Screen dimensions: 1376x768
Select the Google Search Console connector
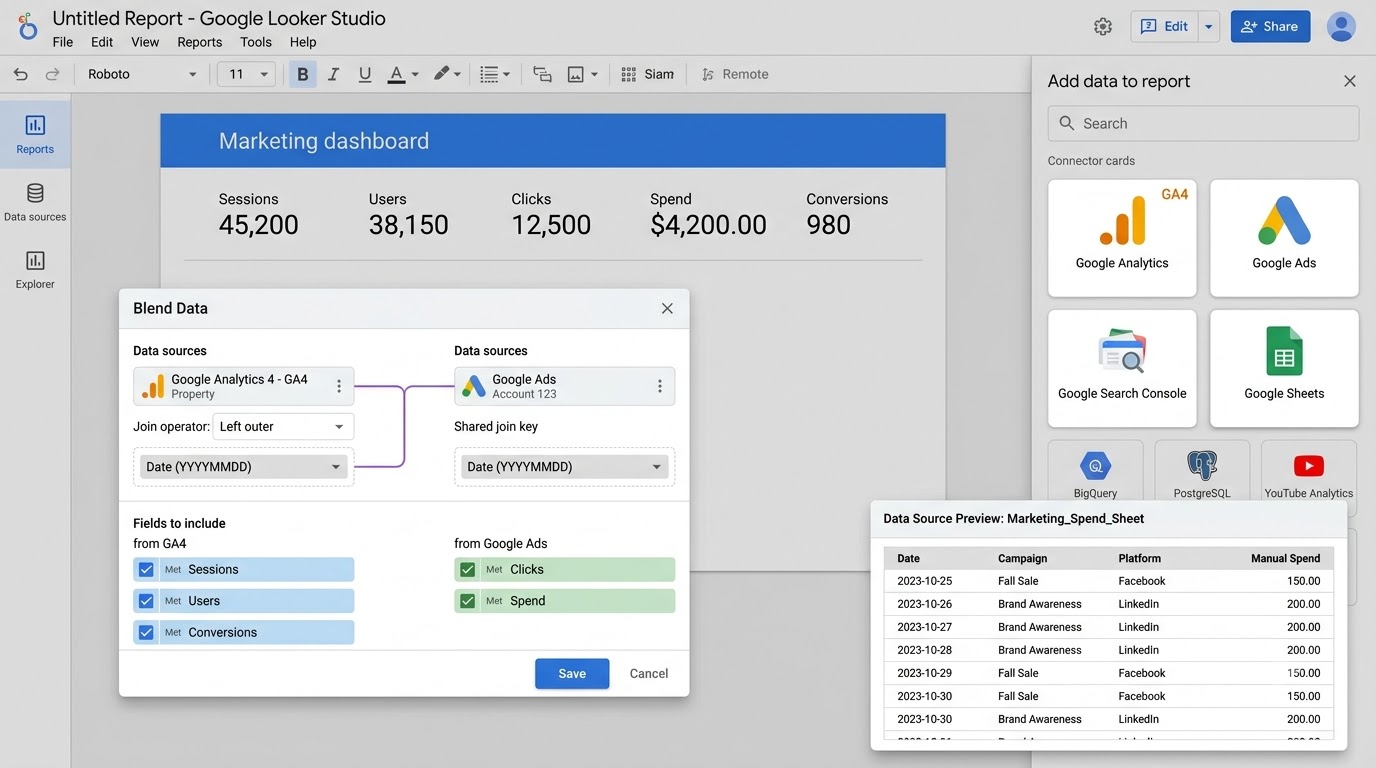tap(1122, 368)
